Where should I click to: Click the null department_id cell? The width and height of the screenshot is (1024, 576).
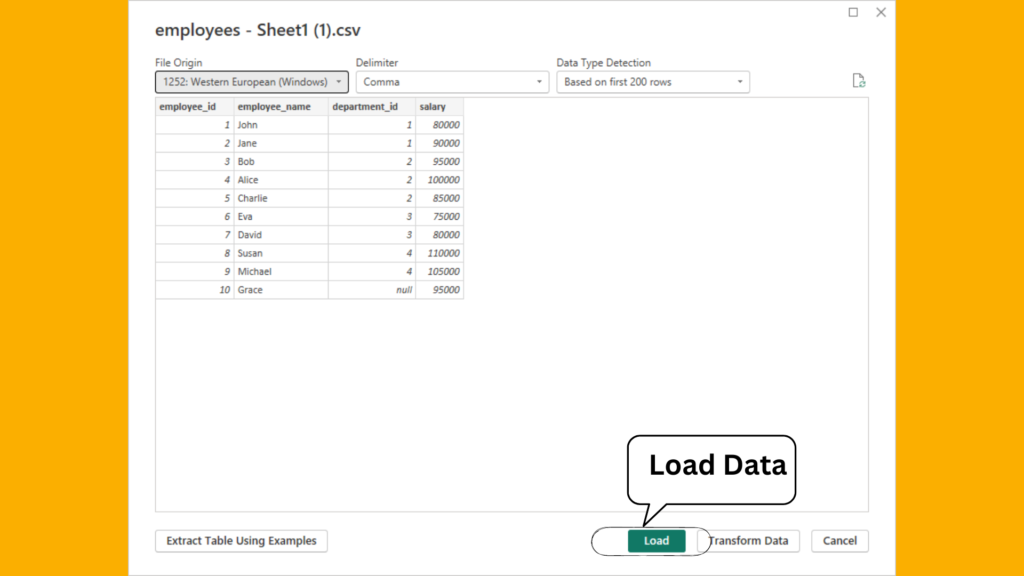coord(372,289)
